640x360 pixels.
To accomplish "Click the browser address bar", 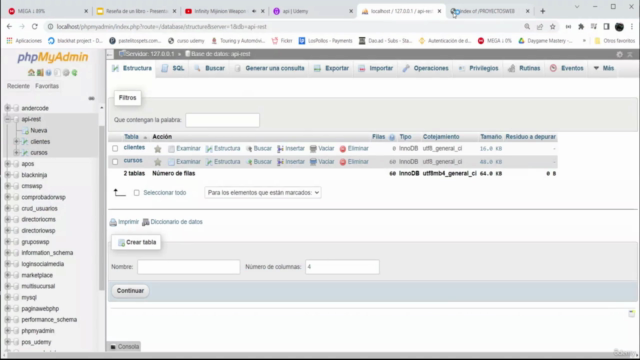I will click(282, 27).
